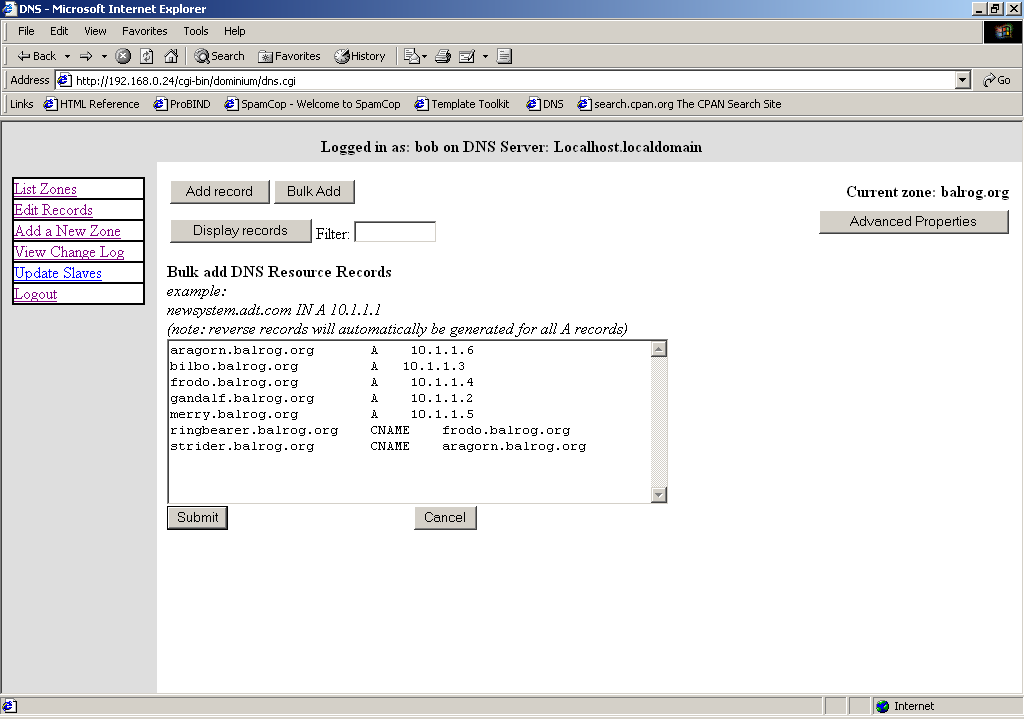The image size is (1024, 719).
Task: Open the History toolbar button
Action: [x=360, y=56]
